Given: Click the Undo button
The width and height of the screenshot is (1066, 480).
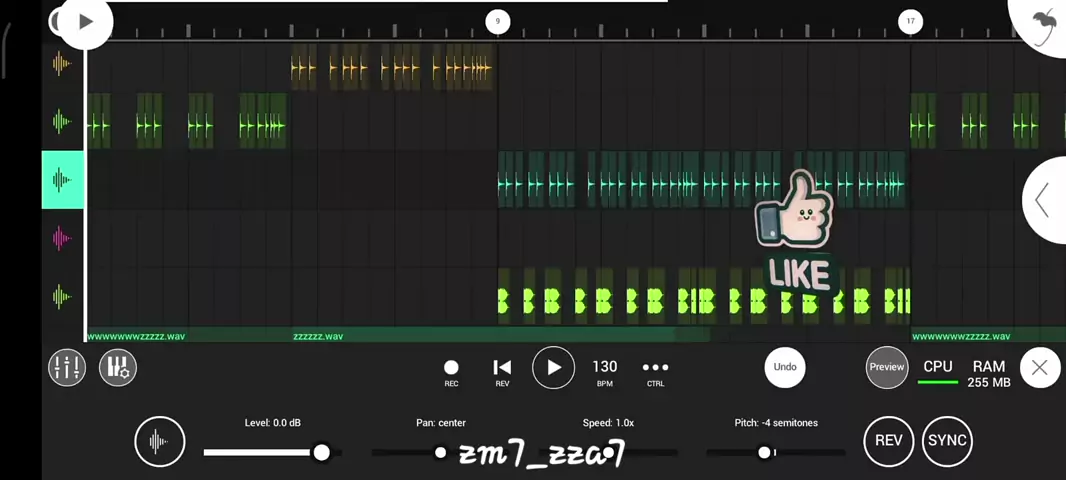Looking at the screenshot, I should tap(785, 367).
